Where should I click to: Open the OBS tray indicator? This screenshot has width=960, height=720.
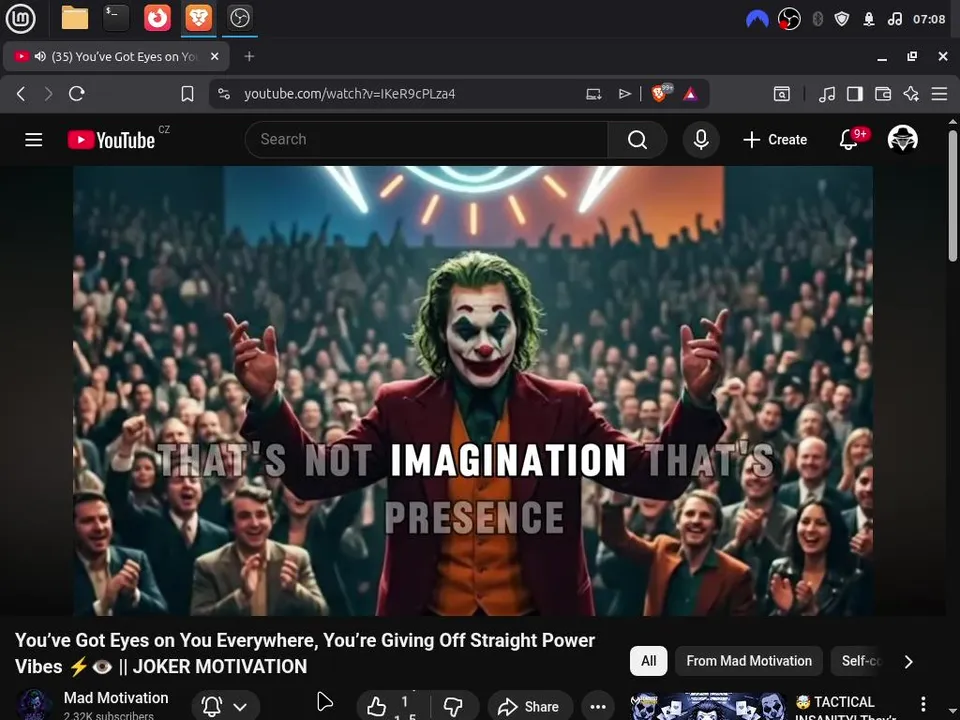pos(789,19)
